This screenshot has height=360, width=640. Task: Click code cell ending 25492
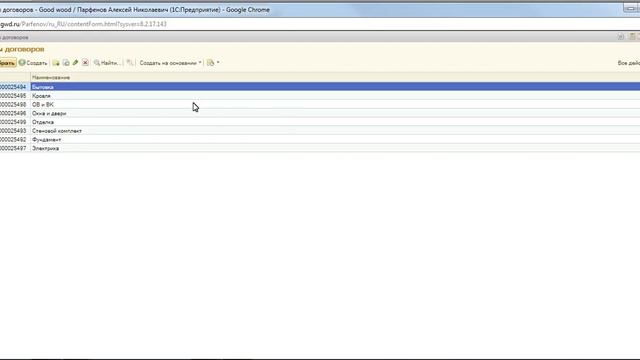(x=15, y=140)
